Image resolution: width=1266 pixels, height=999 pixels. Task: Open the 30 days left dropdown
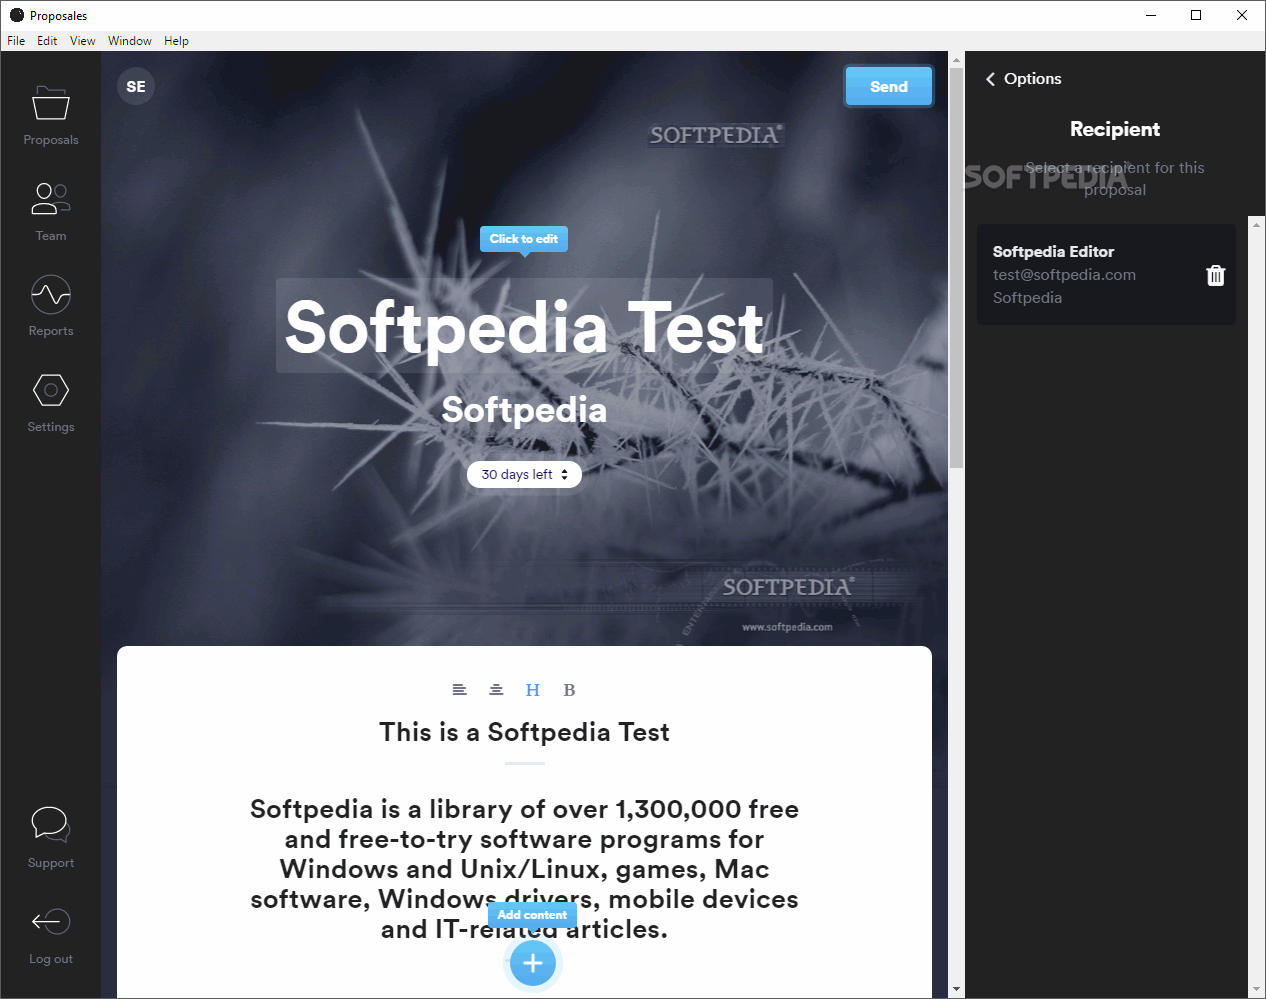coord(524,475)
